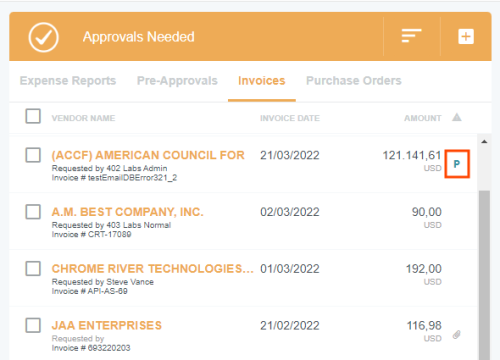Tick the Chrome River Technologies invoice checkbox

pyautogui.click(x=33, y=268)
